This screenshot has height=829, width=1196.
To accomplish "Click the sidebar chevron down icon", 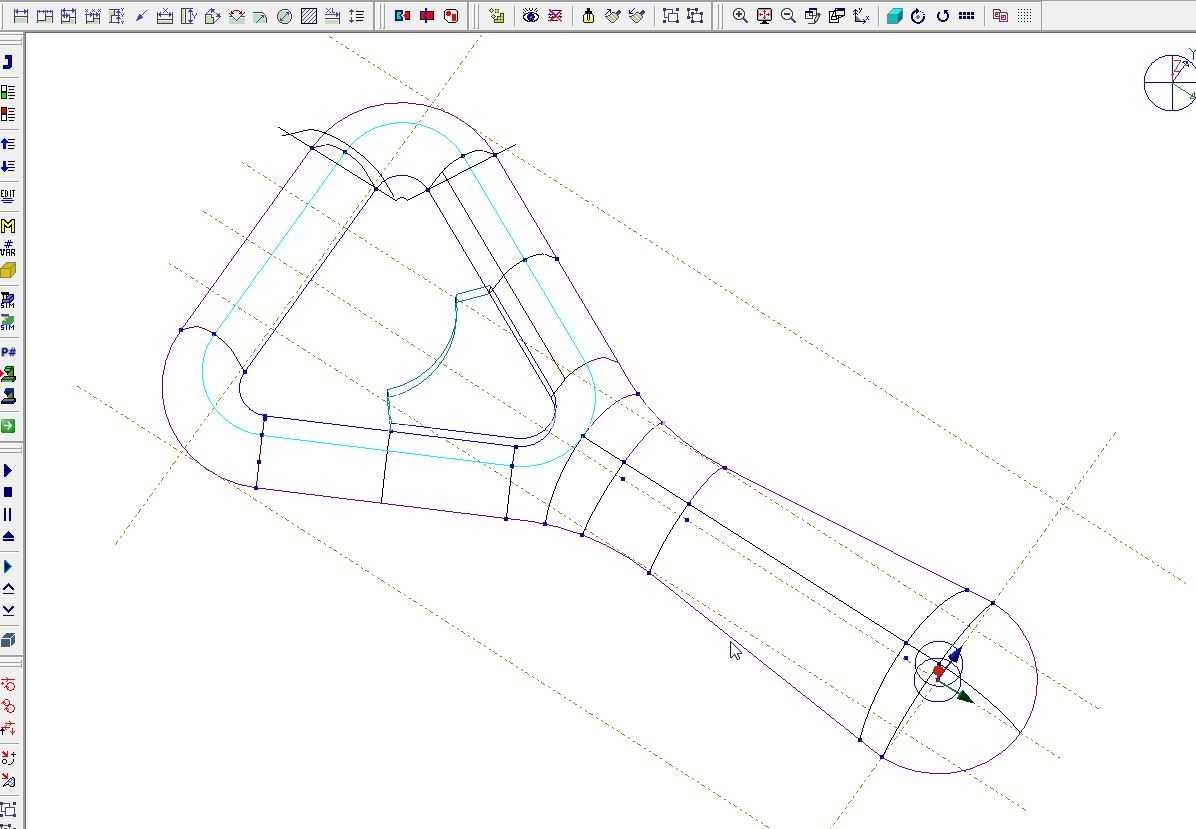I will 8,610.
